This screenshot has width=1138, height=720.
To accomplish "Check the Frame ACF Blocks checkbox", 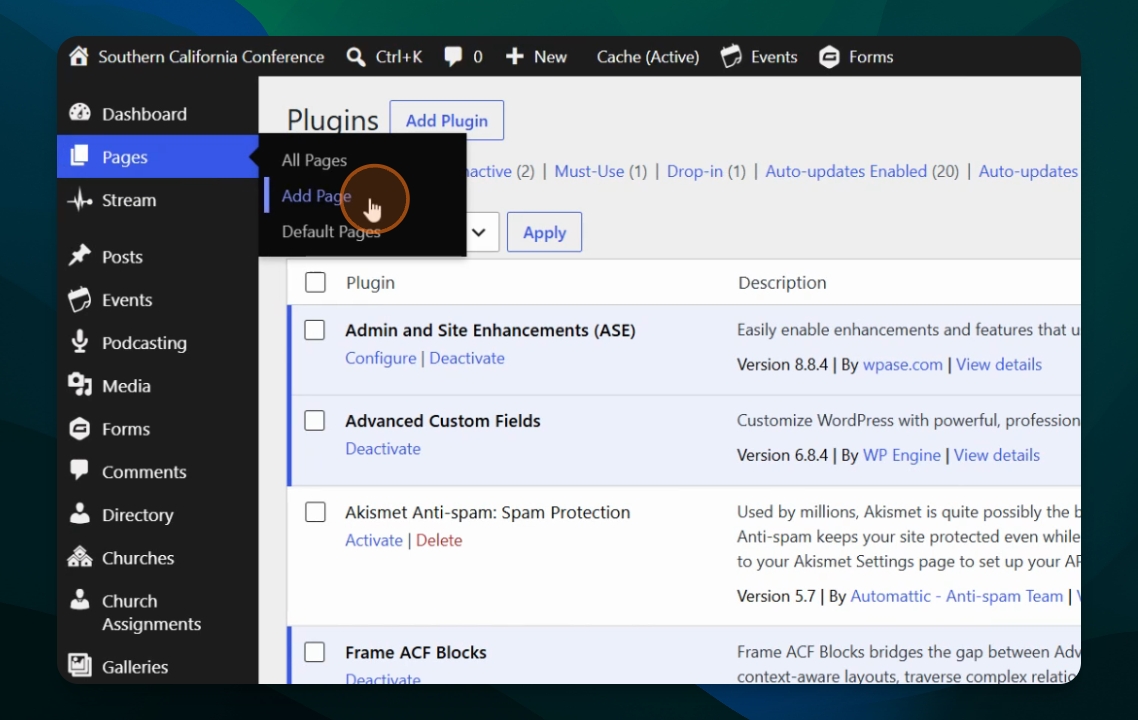I will tap(315, 652).
